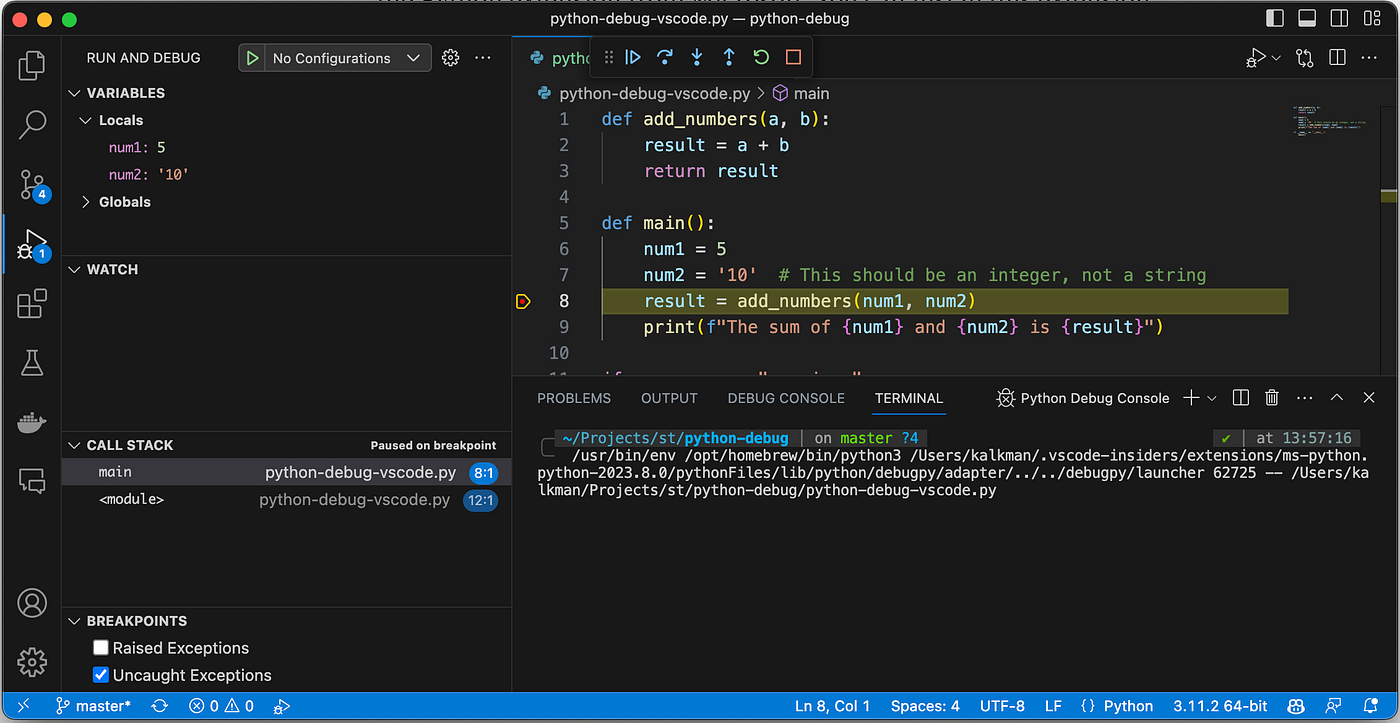Enable the Raised Exceptions breakpoint checkbox
The height and width of the screenshot is (723, 1400).
[101, 648]
